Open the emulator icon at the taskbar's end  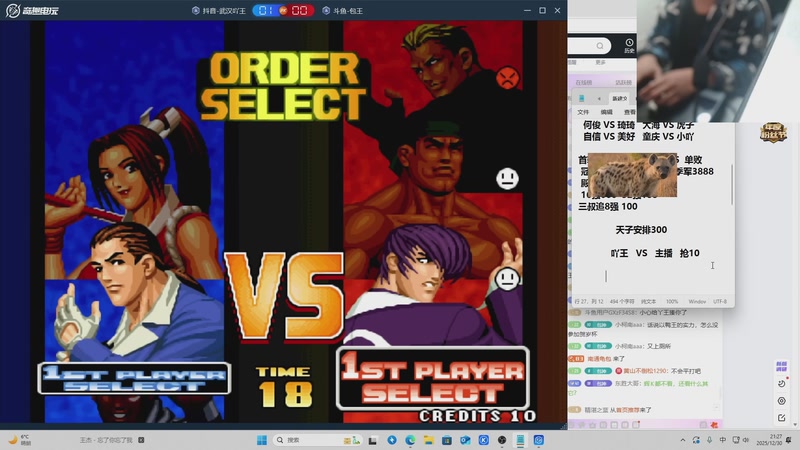click(539, 440)
